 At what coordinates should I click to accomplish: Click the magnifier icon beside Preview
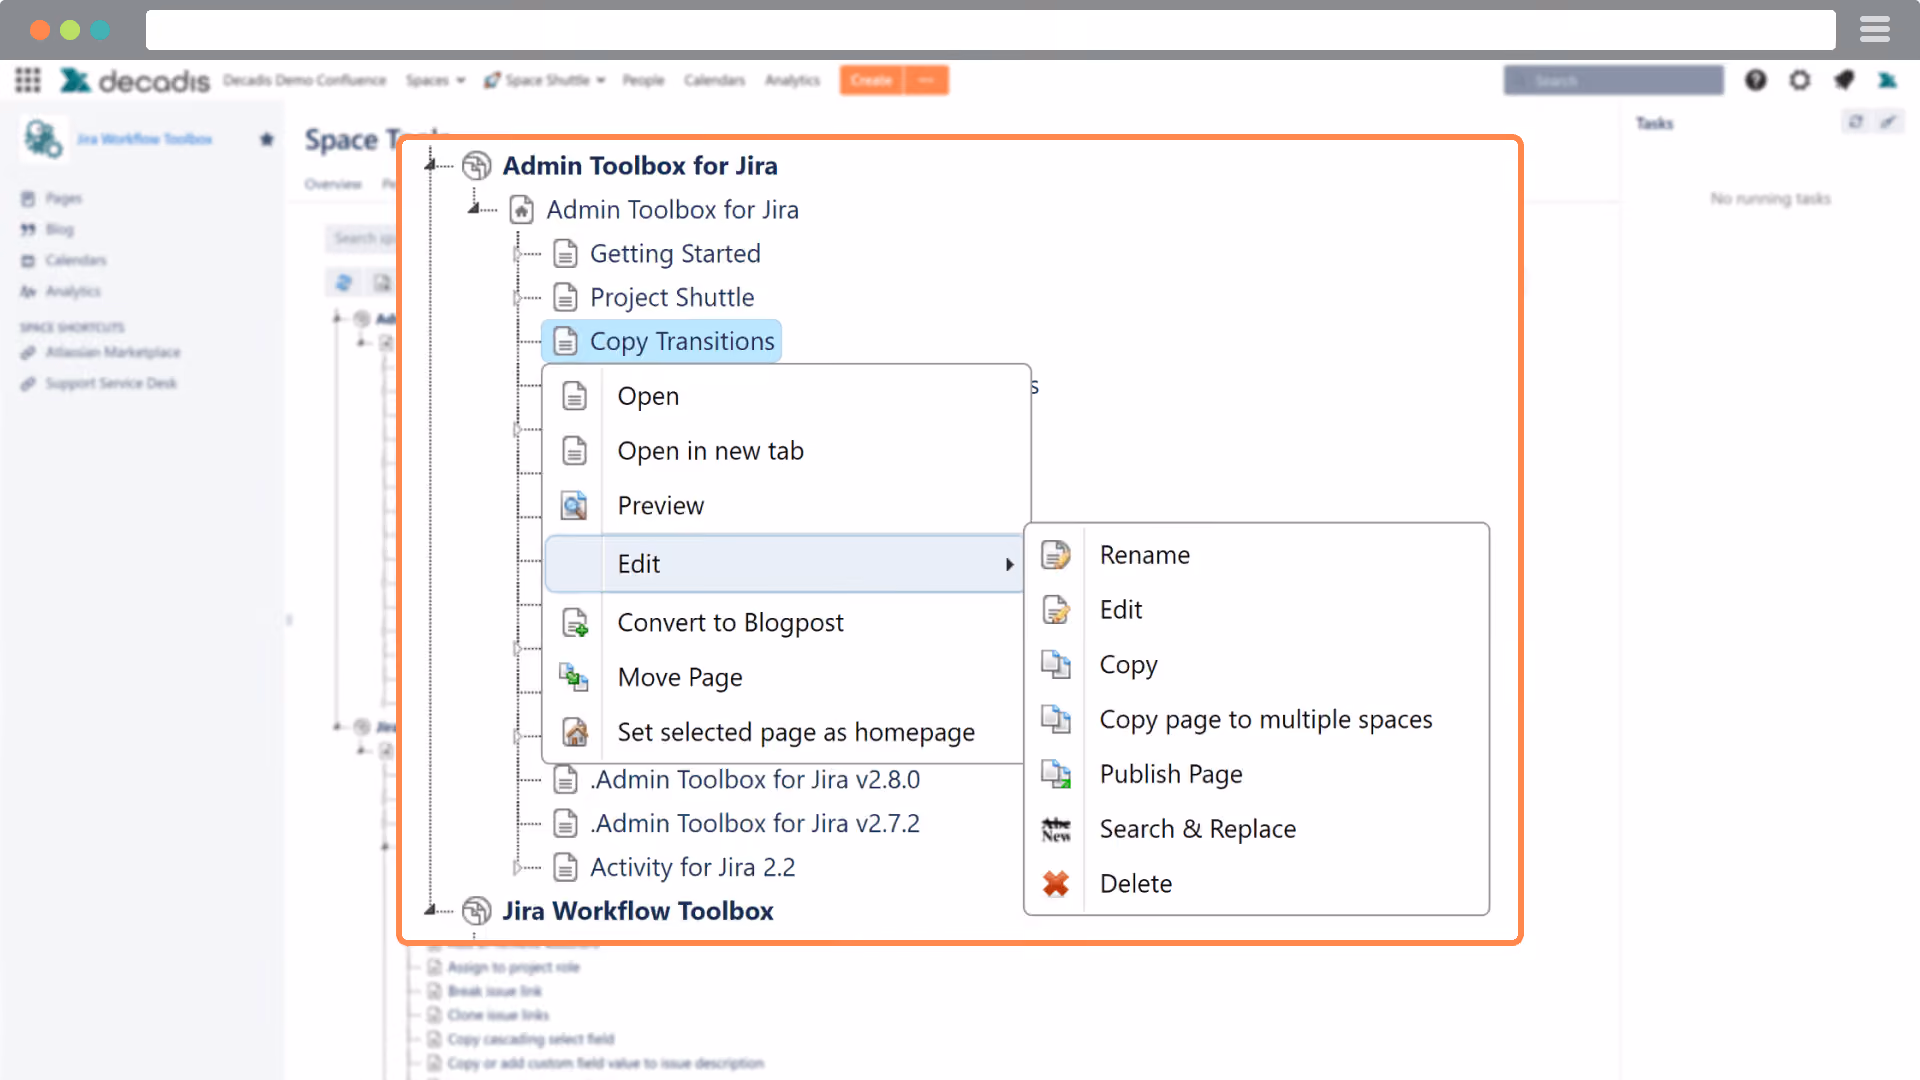click(x=574, y=505)
